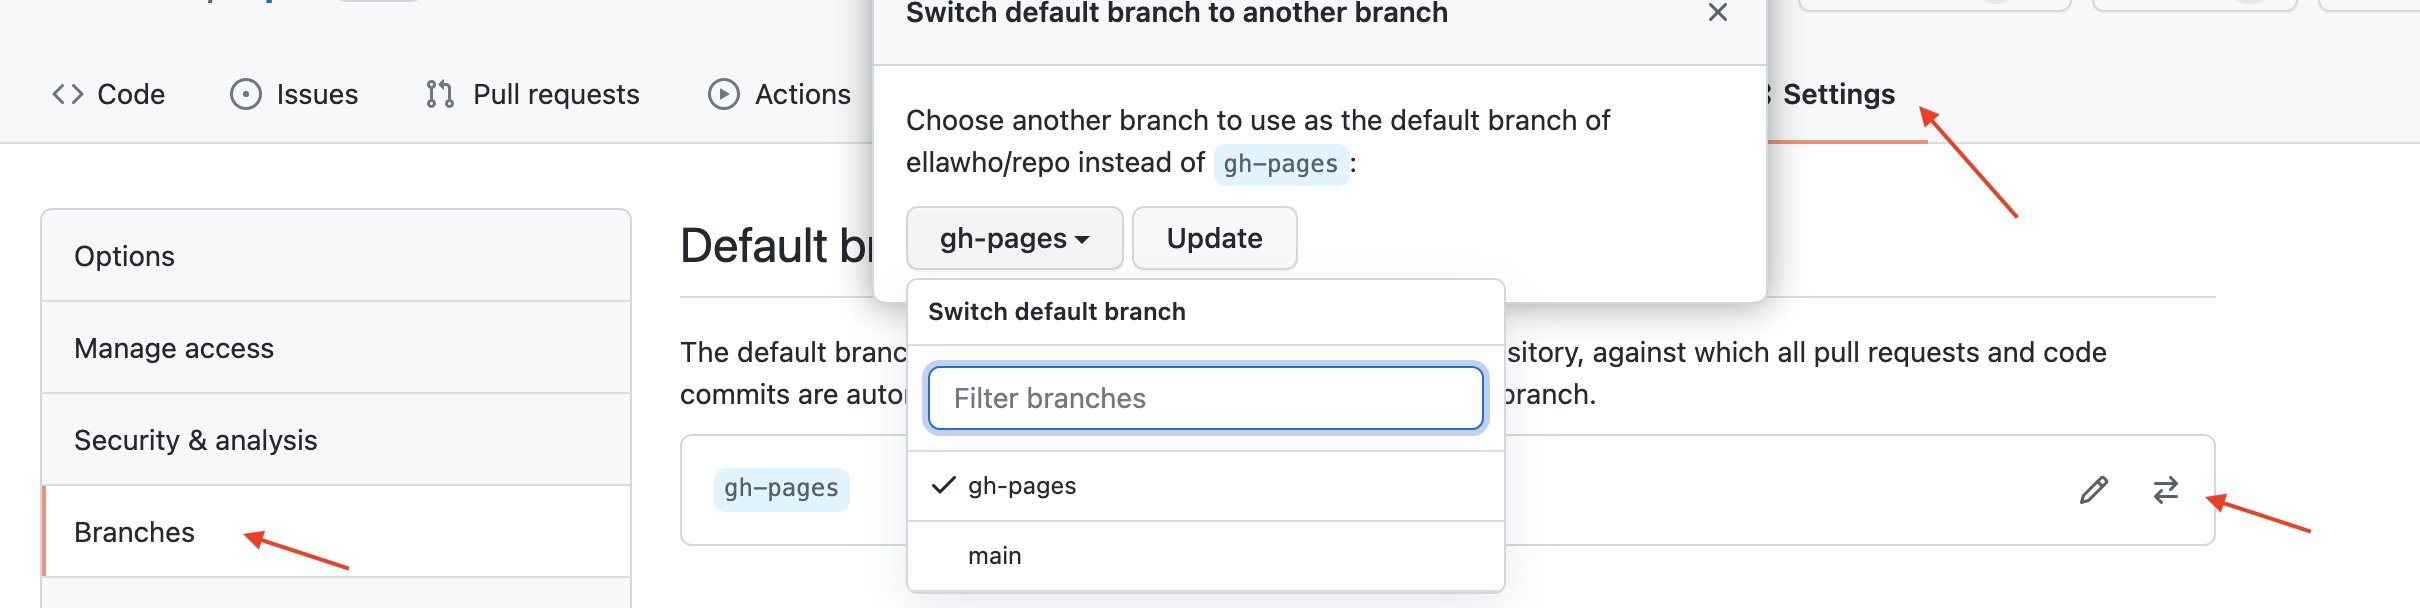Click the swap-arrows icon to switch default branch
The height and width of the screenshot is (608, 2420).
point(2166,490)
